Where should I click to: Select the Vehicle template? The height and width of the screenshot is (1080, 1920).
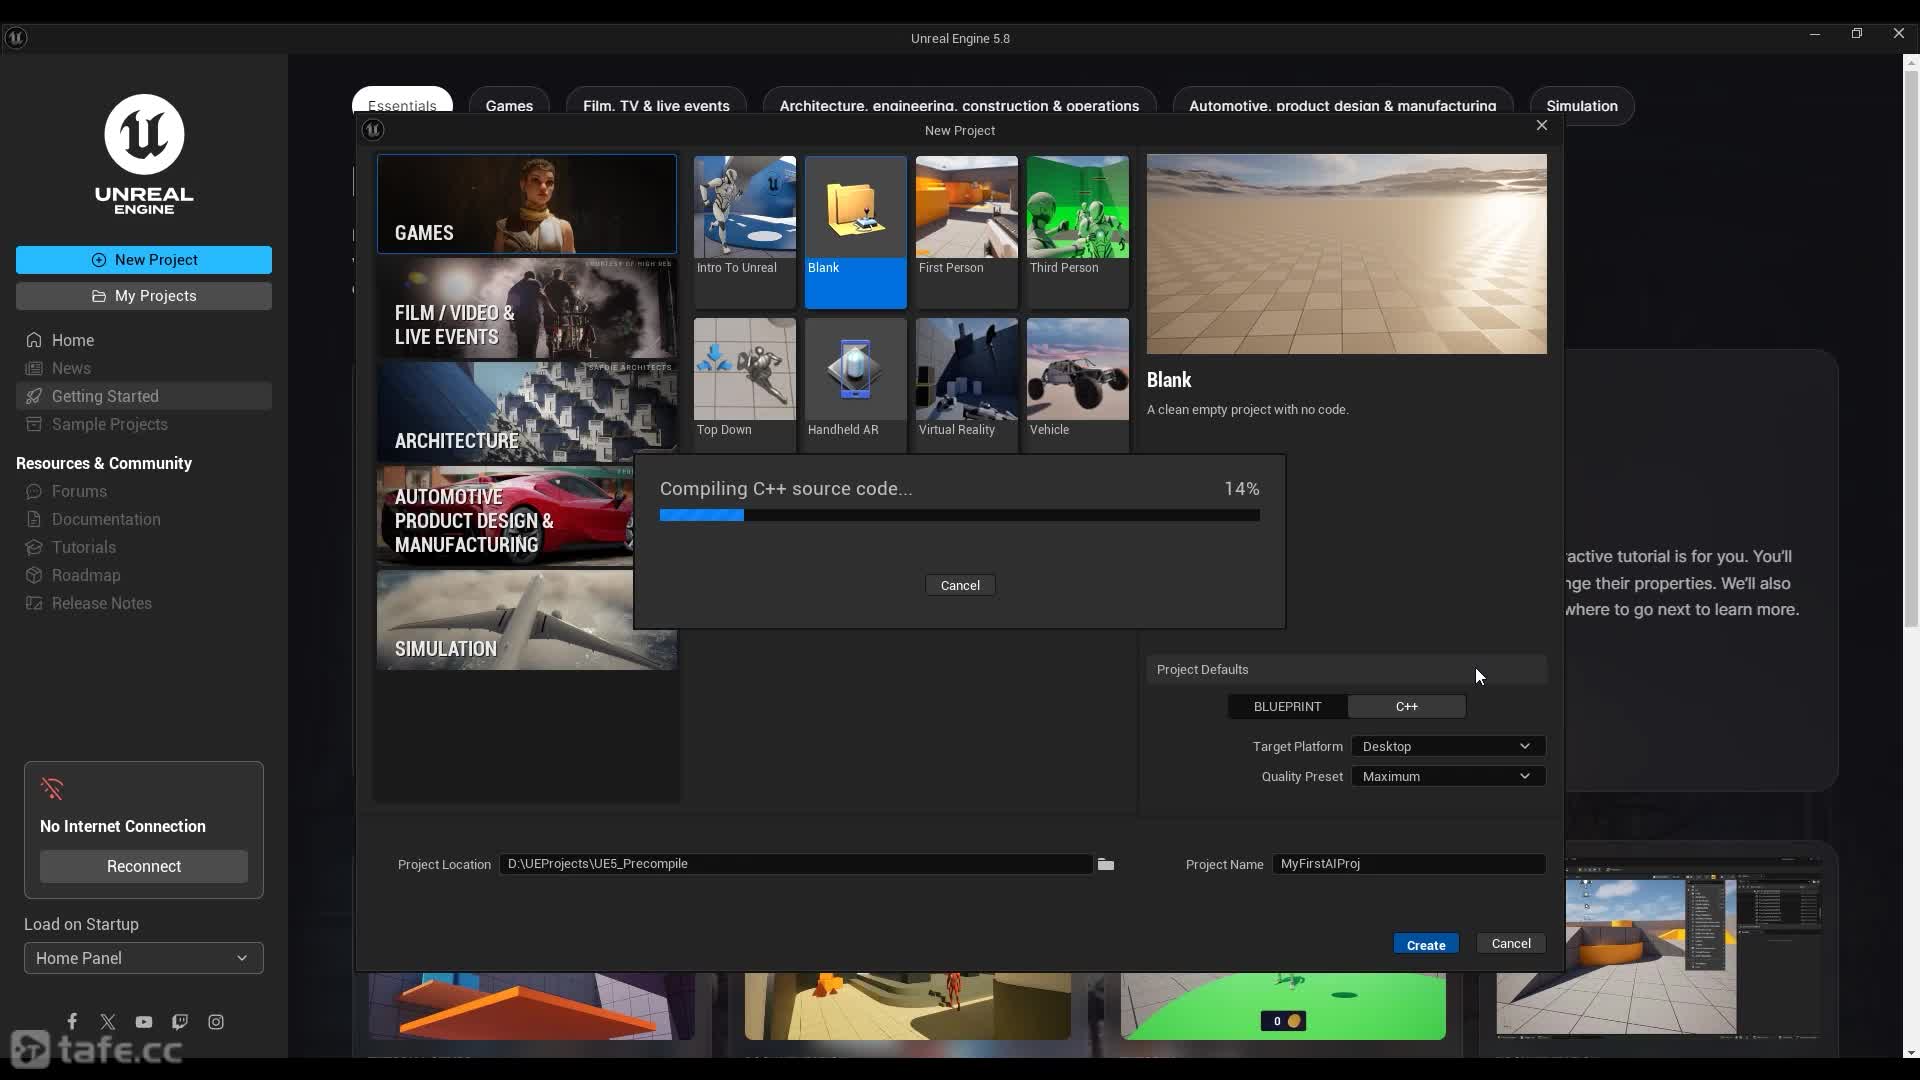tap(1078, 385)
